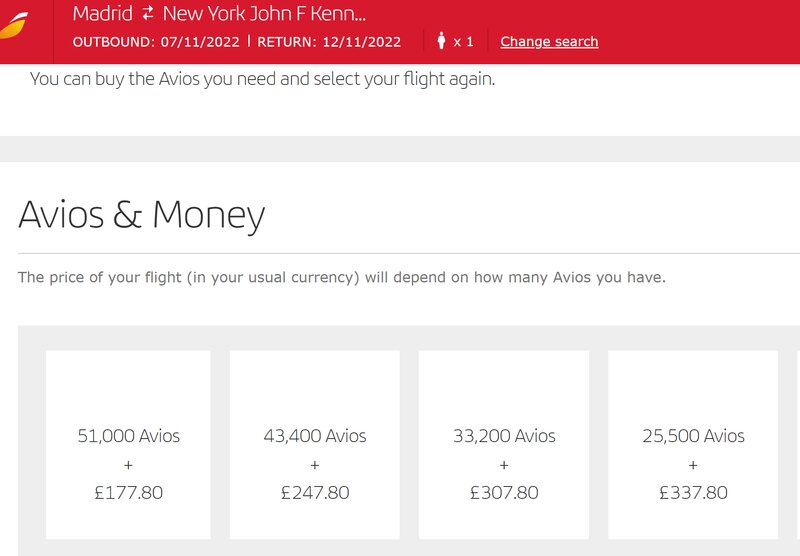This screenshot has height=556, width=800.
Task: Select the 33,200 Avios option
Action: 504,444
